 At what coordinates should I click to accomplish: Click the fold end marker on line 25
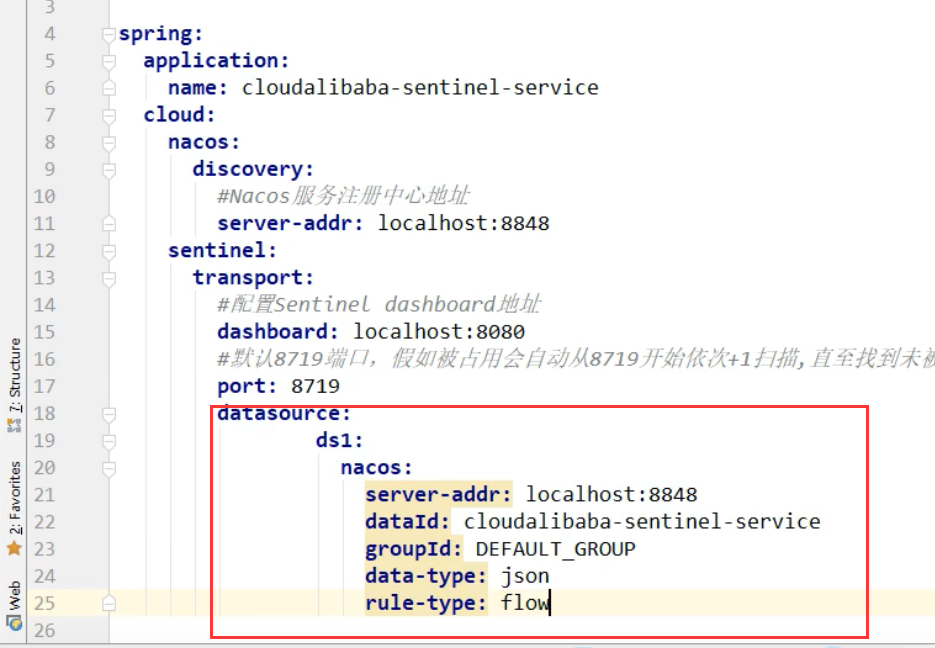109,604
